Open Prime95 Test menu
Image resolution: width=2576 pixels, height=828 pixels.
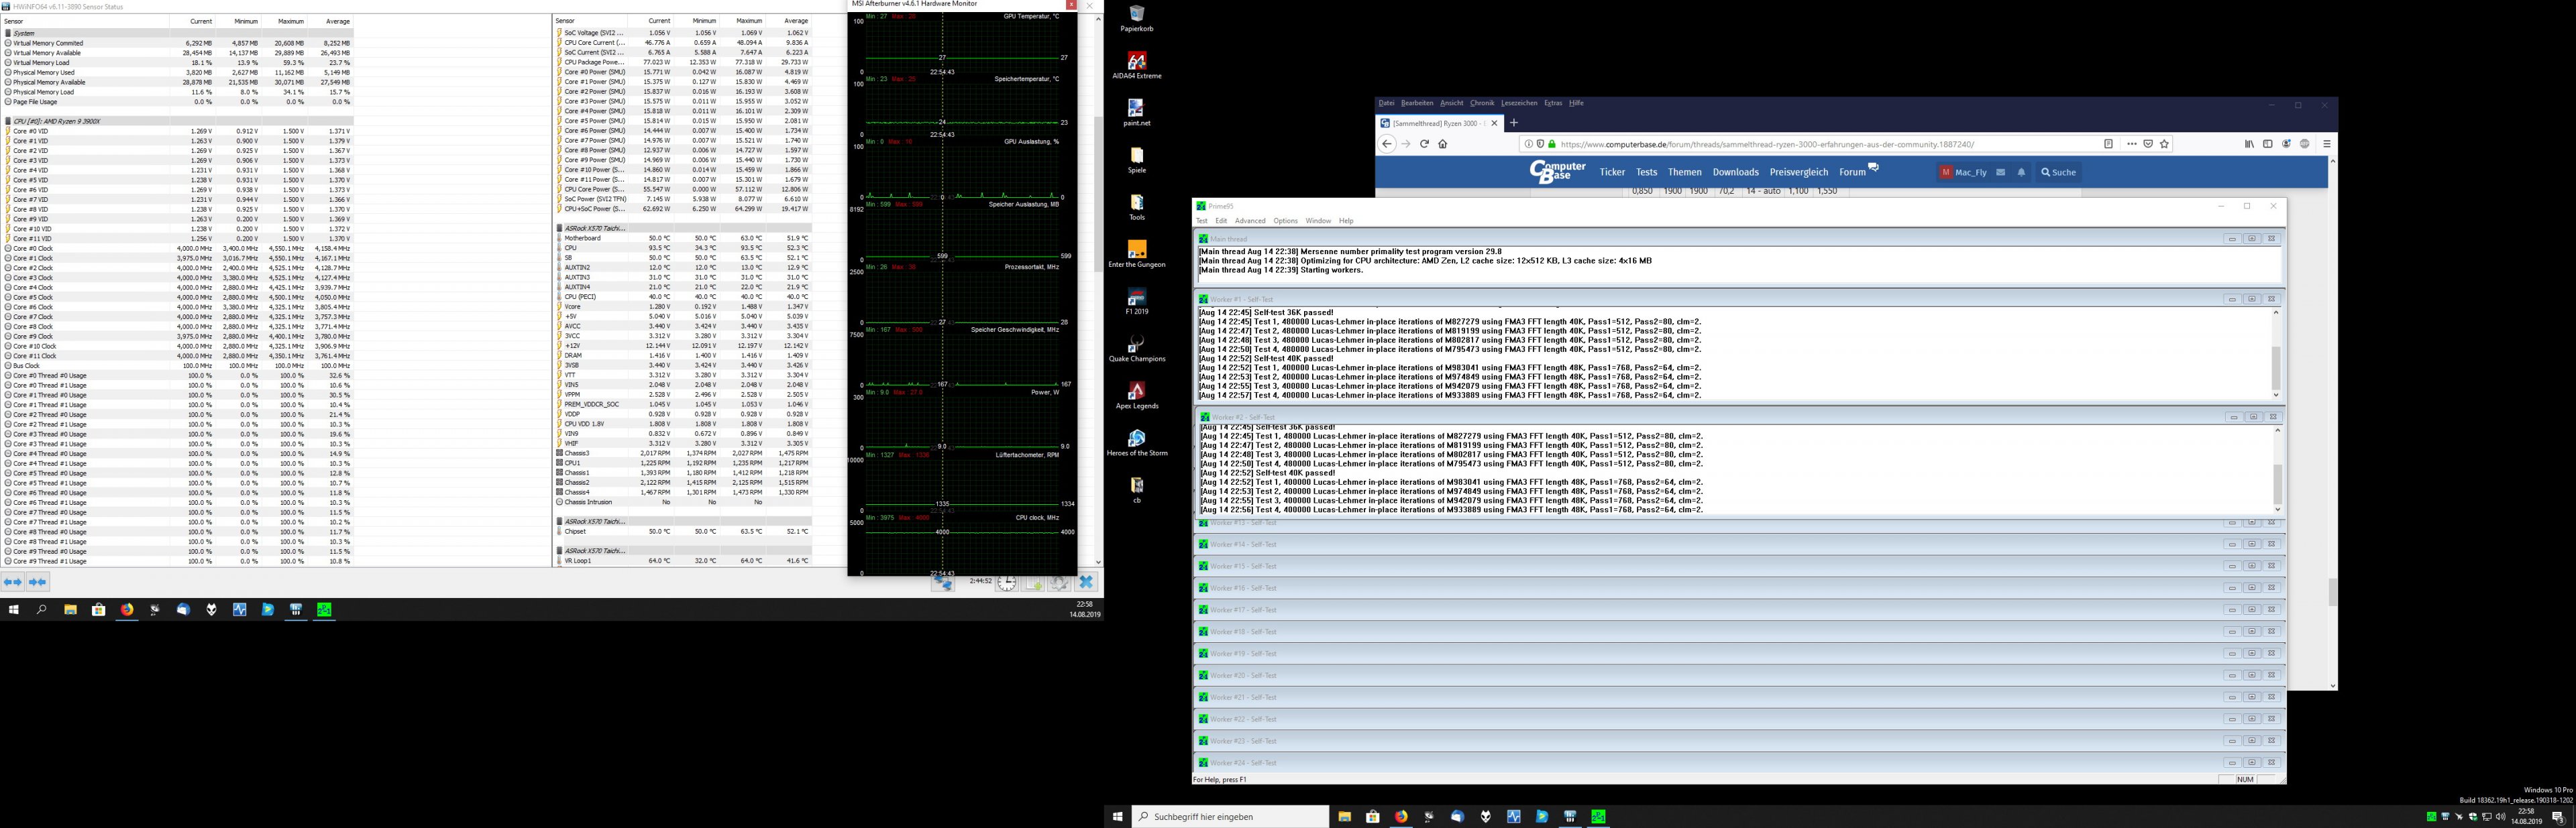tap(1202, 221)
